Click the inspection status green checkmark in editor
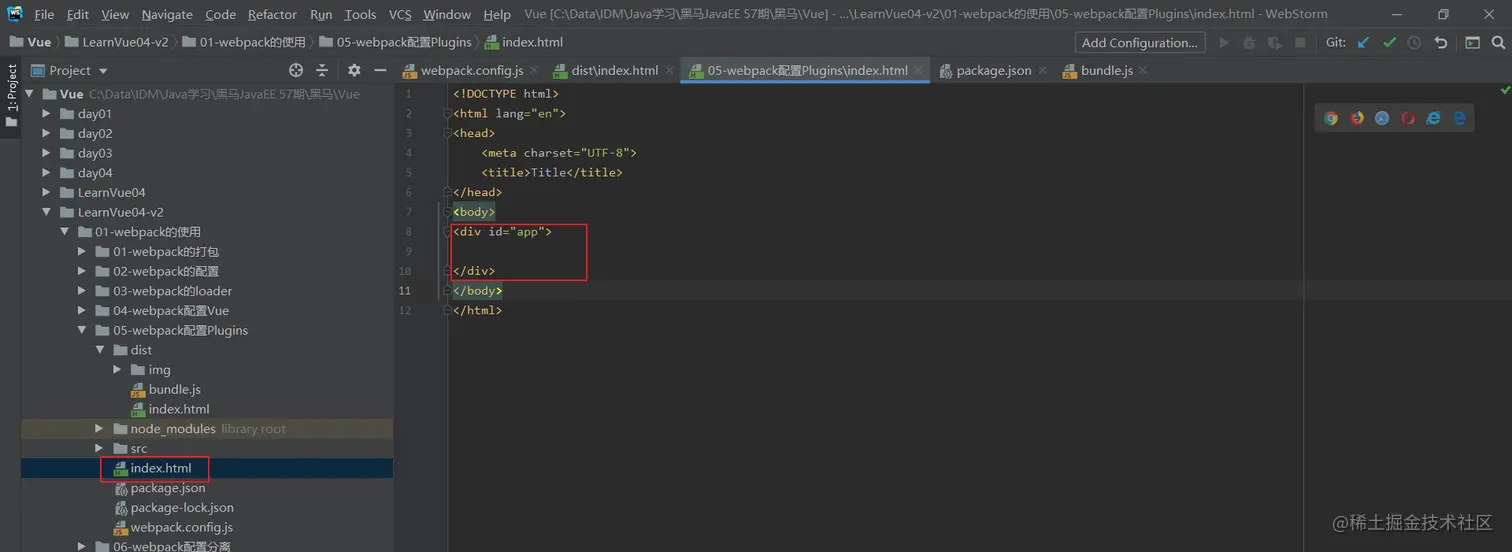Viewport: 1512px width, 552px height. click(x=1505, y=90)
